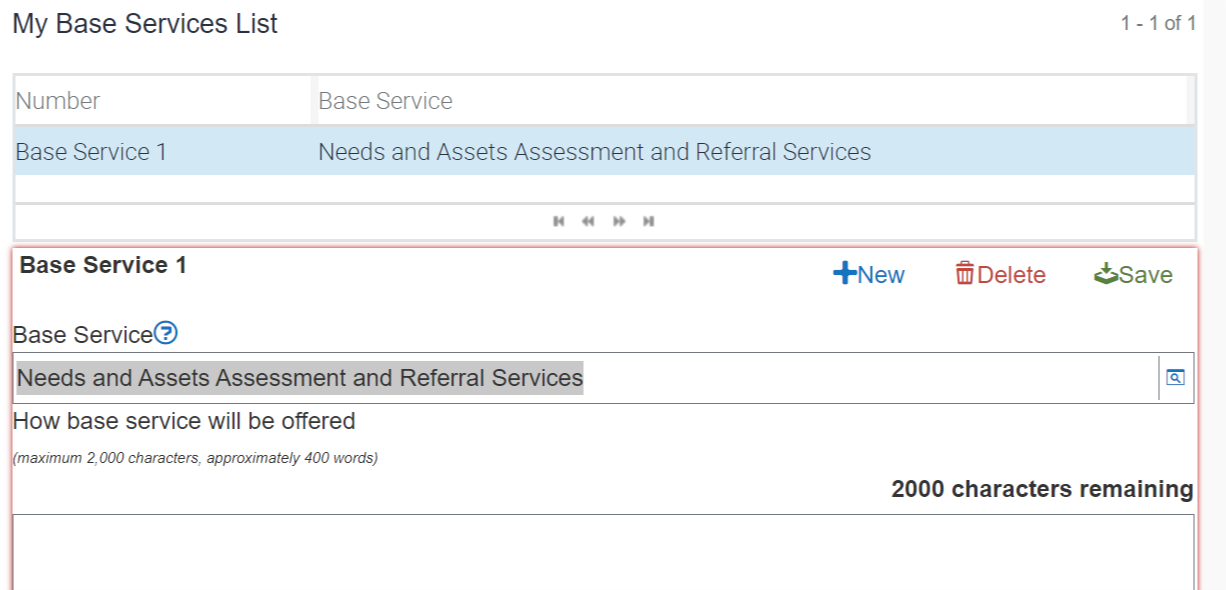Save the Base Service 1 record

tap(1133, 275)
